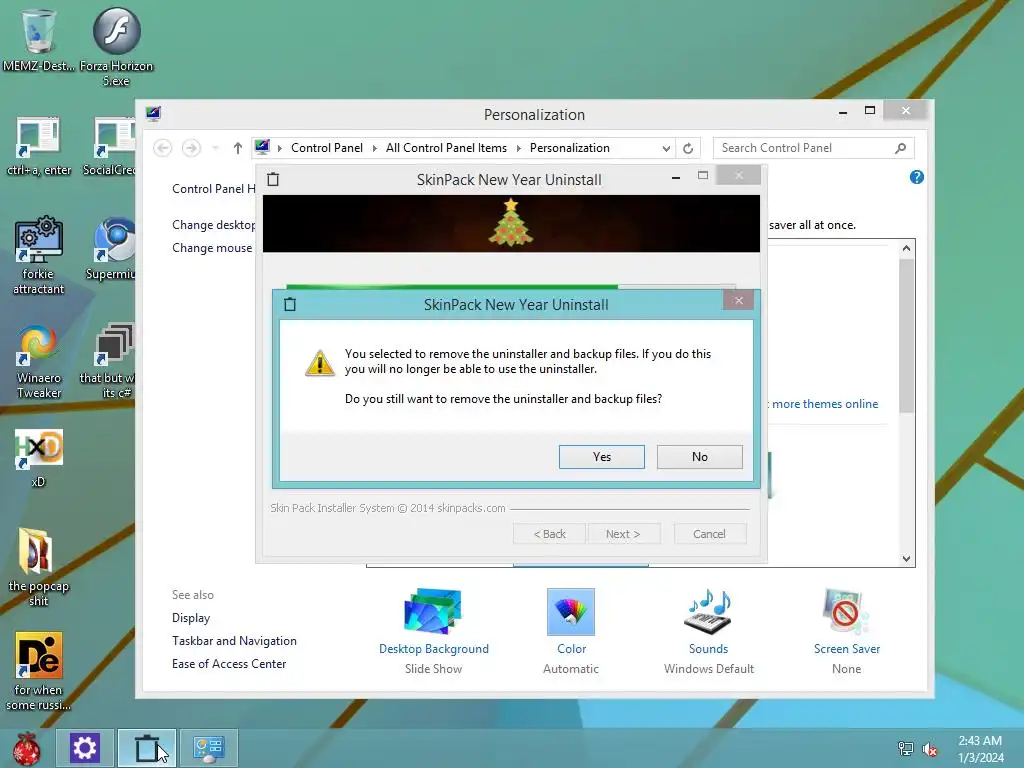Click 'All Control Panel Items' breadcrumb
Image resolution: width=1024 pixels, height=768 pixels.
(446, 148)
